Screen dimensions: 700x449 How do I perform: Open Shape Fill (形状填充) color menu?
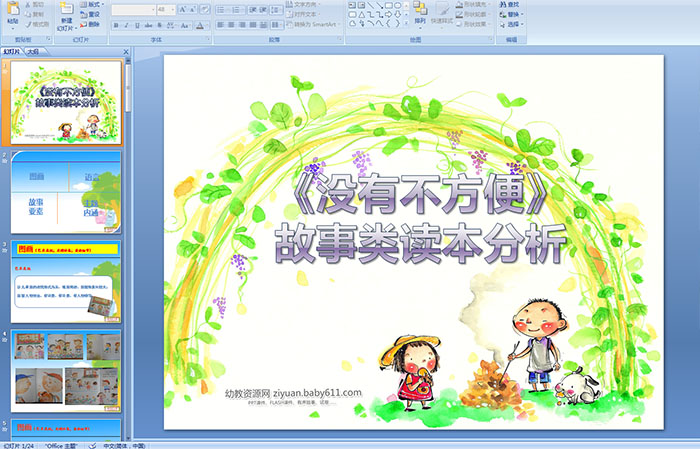471,4
